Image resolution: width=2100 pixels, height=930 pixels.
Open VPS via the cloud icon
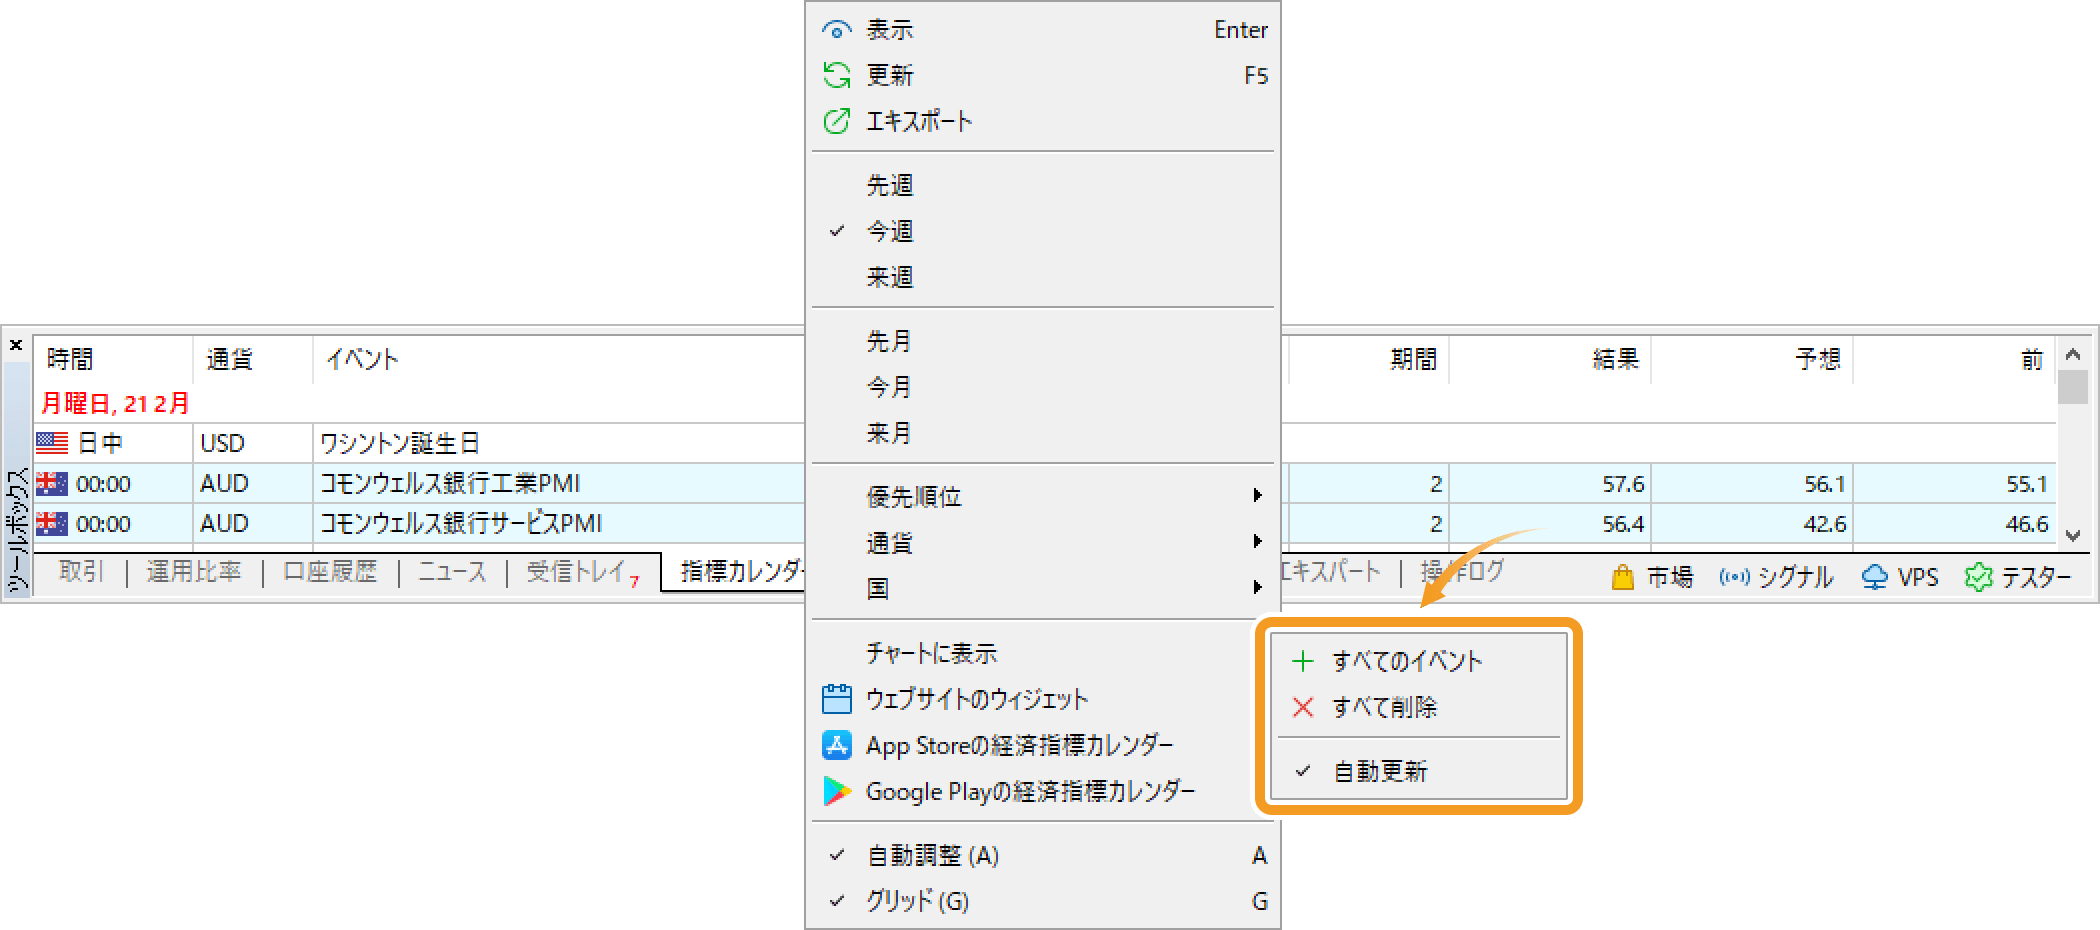pyautogui.click(x=1874, y=577)
